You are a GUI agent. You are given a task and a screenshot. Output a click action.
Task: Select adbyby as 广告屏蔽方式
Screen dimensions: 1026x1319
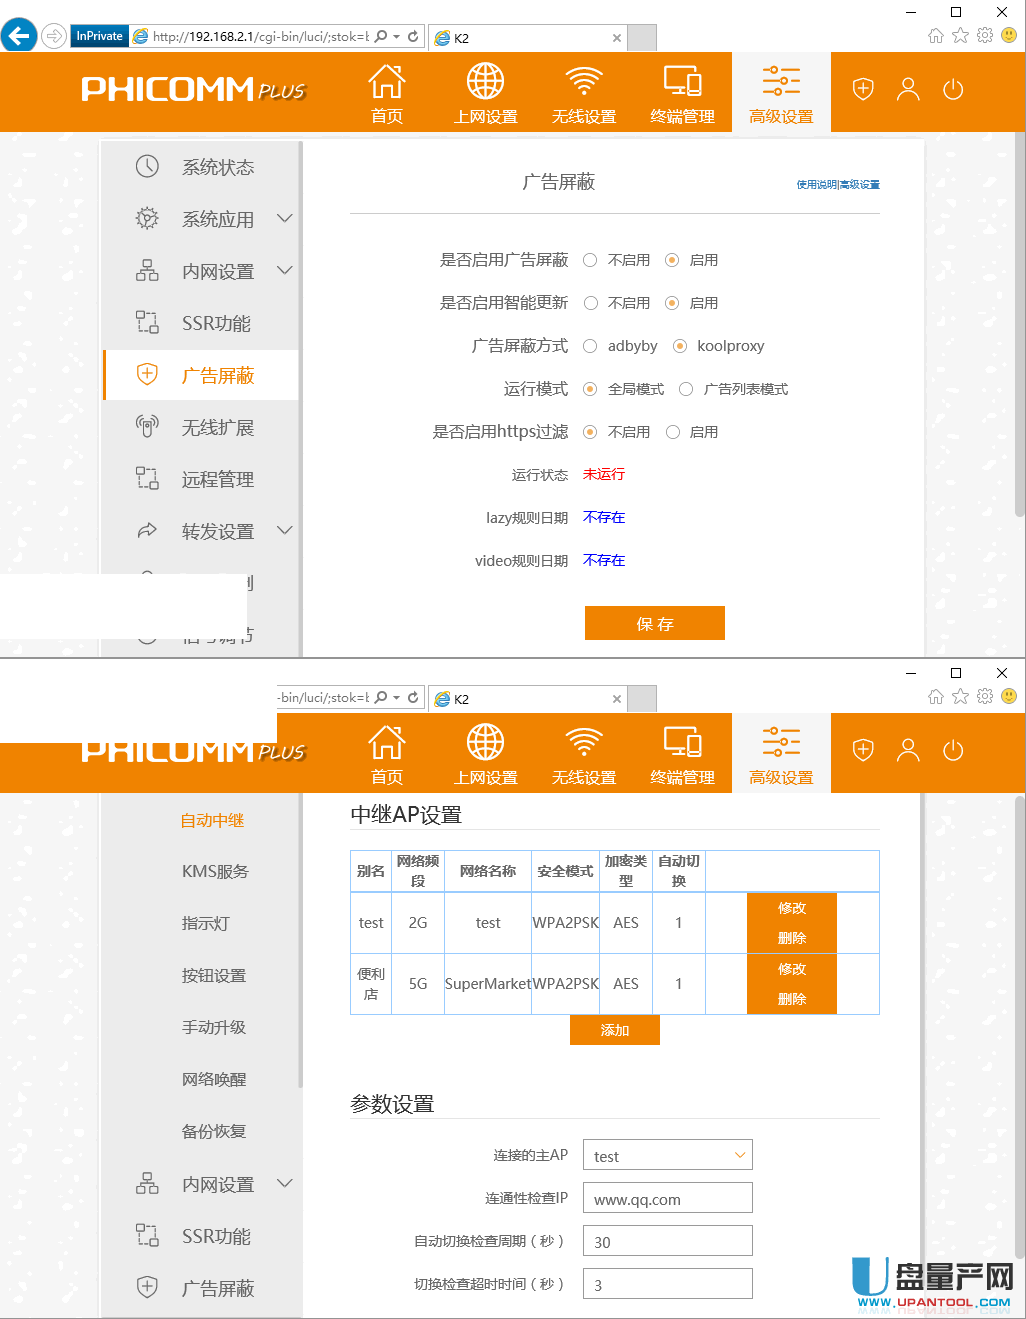pyautogui.click(x=590, y=346)
